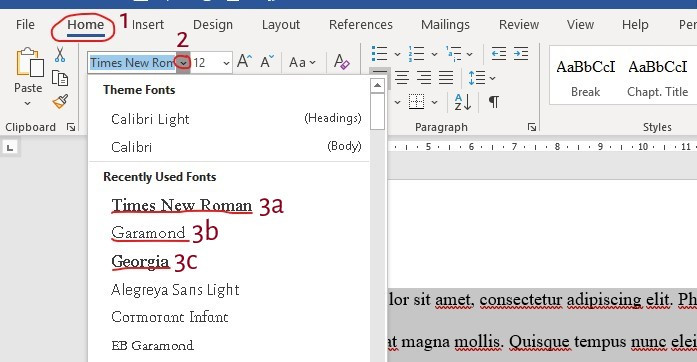
Task: Open line and paragraph spacing
Action: [x=477, y=78]
